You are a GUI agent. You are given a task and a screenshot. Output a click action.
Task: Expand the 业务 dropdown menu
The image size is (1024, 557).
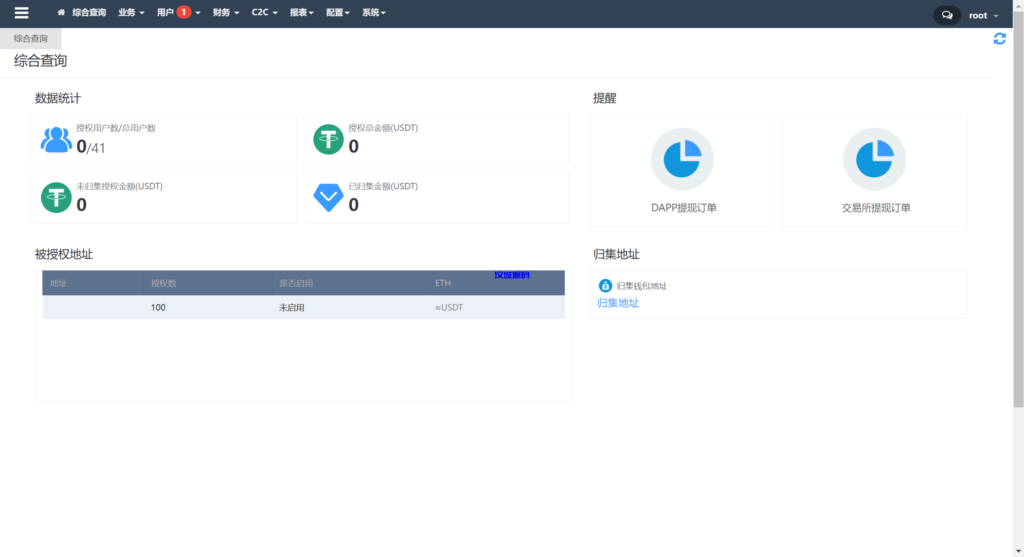coord(131,13)
